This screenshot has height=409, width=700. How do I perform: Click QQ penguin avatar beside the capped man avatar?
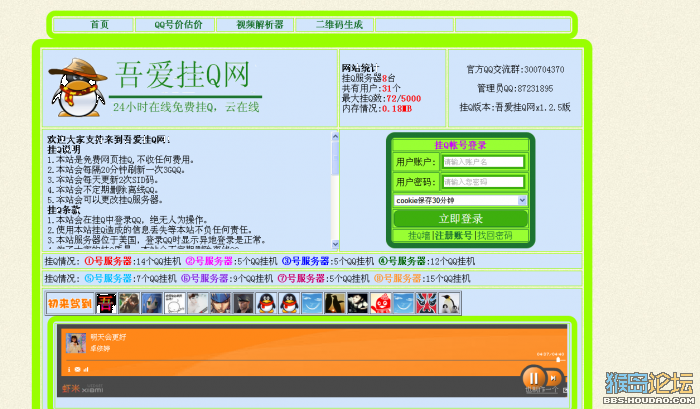pyautogui.click(x=266, y=304)
